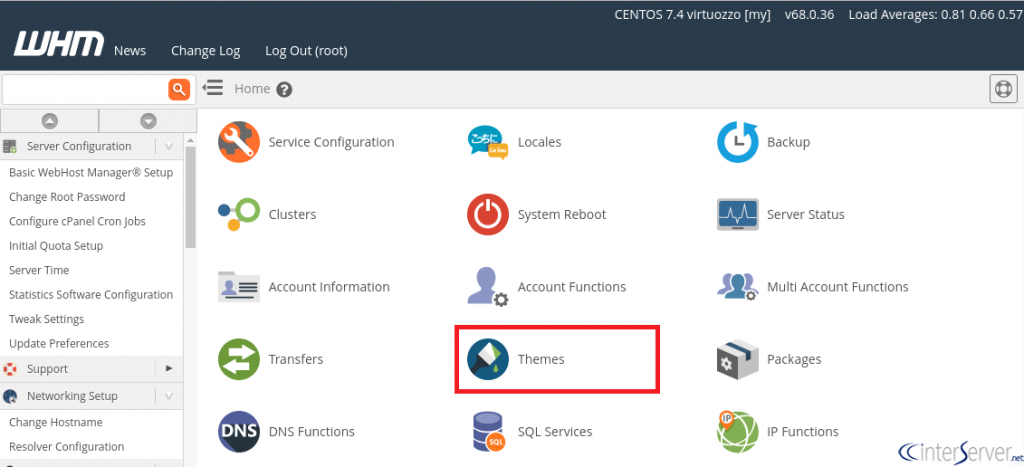
Task: Click the Networking Setup heading text
Action: coord(72,396)
